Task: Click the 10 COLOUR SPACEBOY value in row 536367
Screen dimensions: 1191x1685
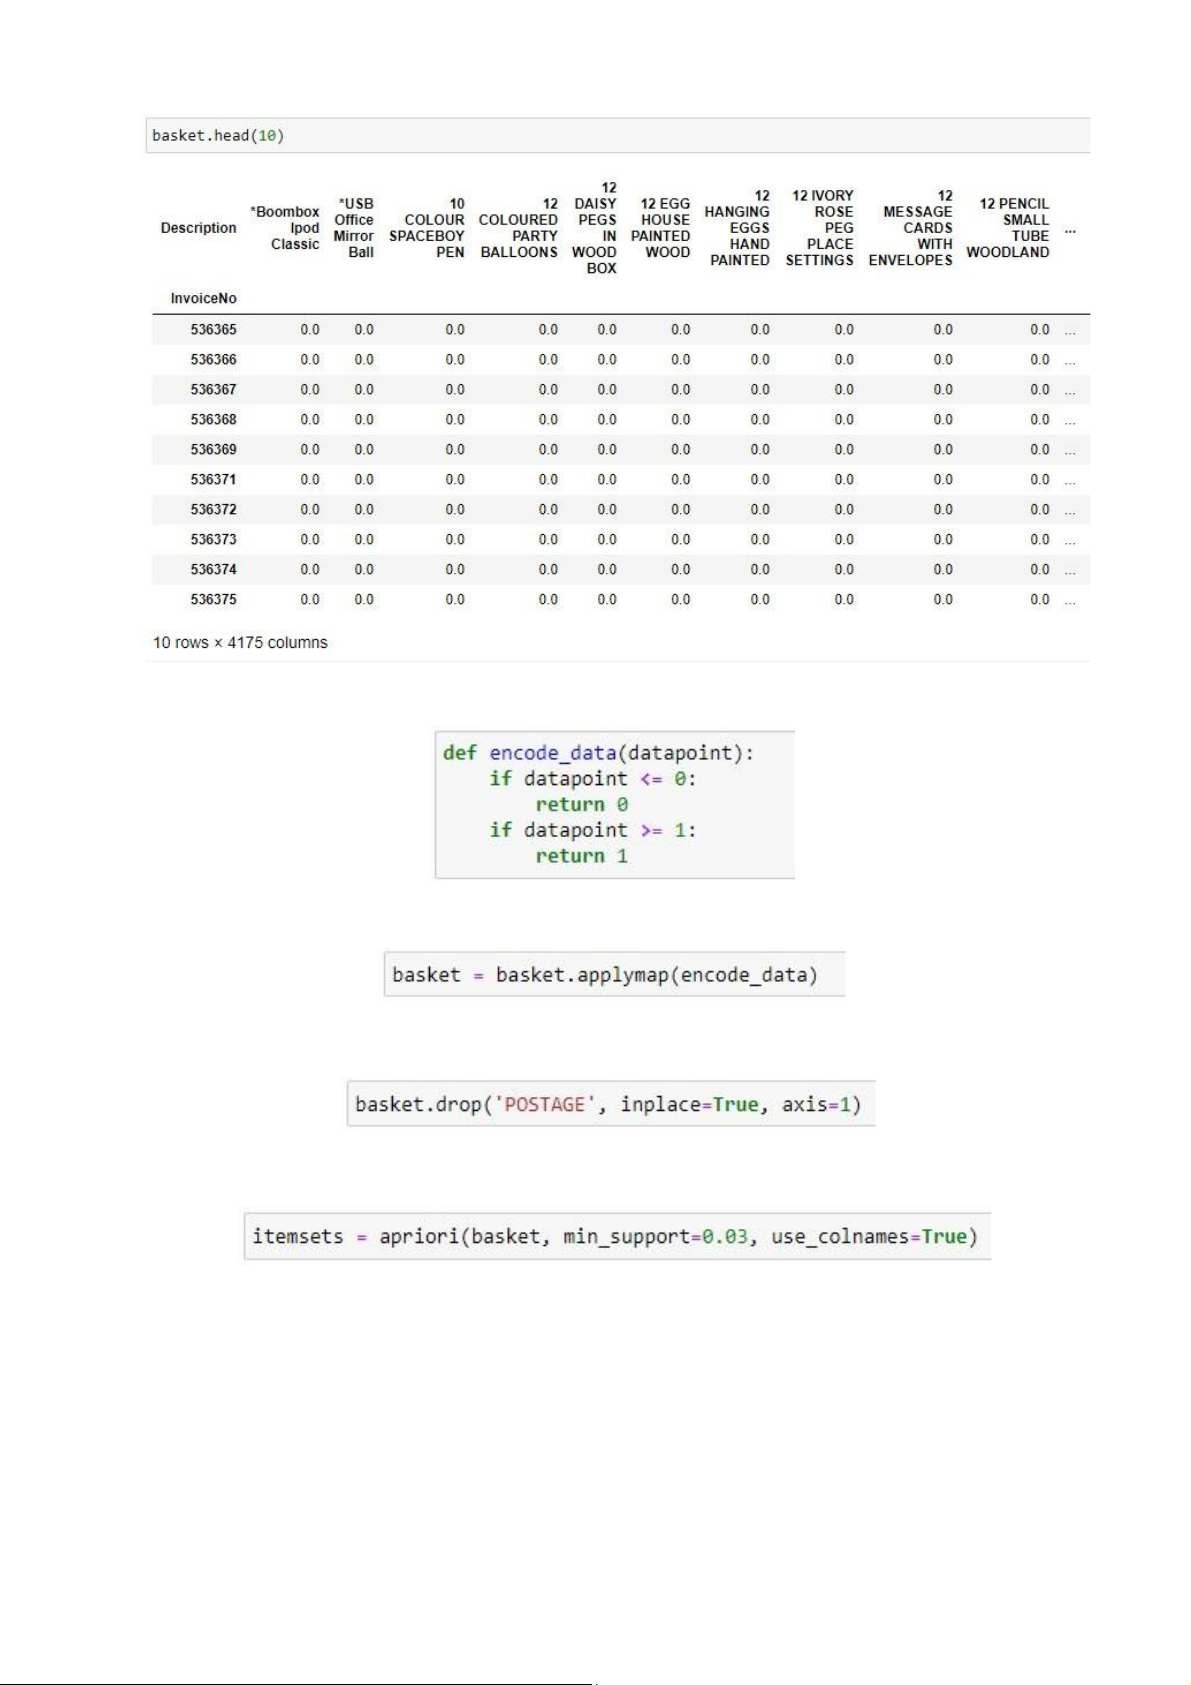Action: 455,389
